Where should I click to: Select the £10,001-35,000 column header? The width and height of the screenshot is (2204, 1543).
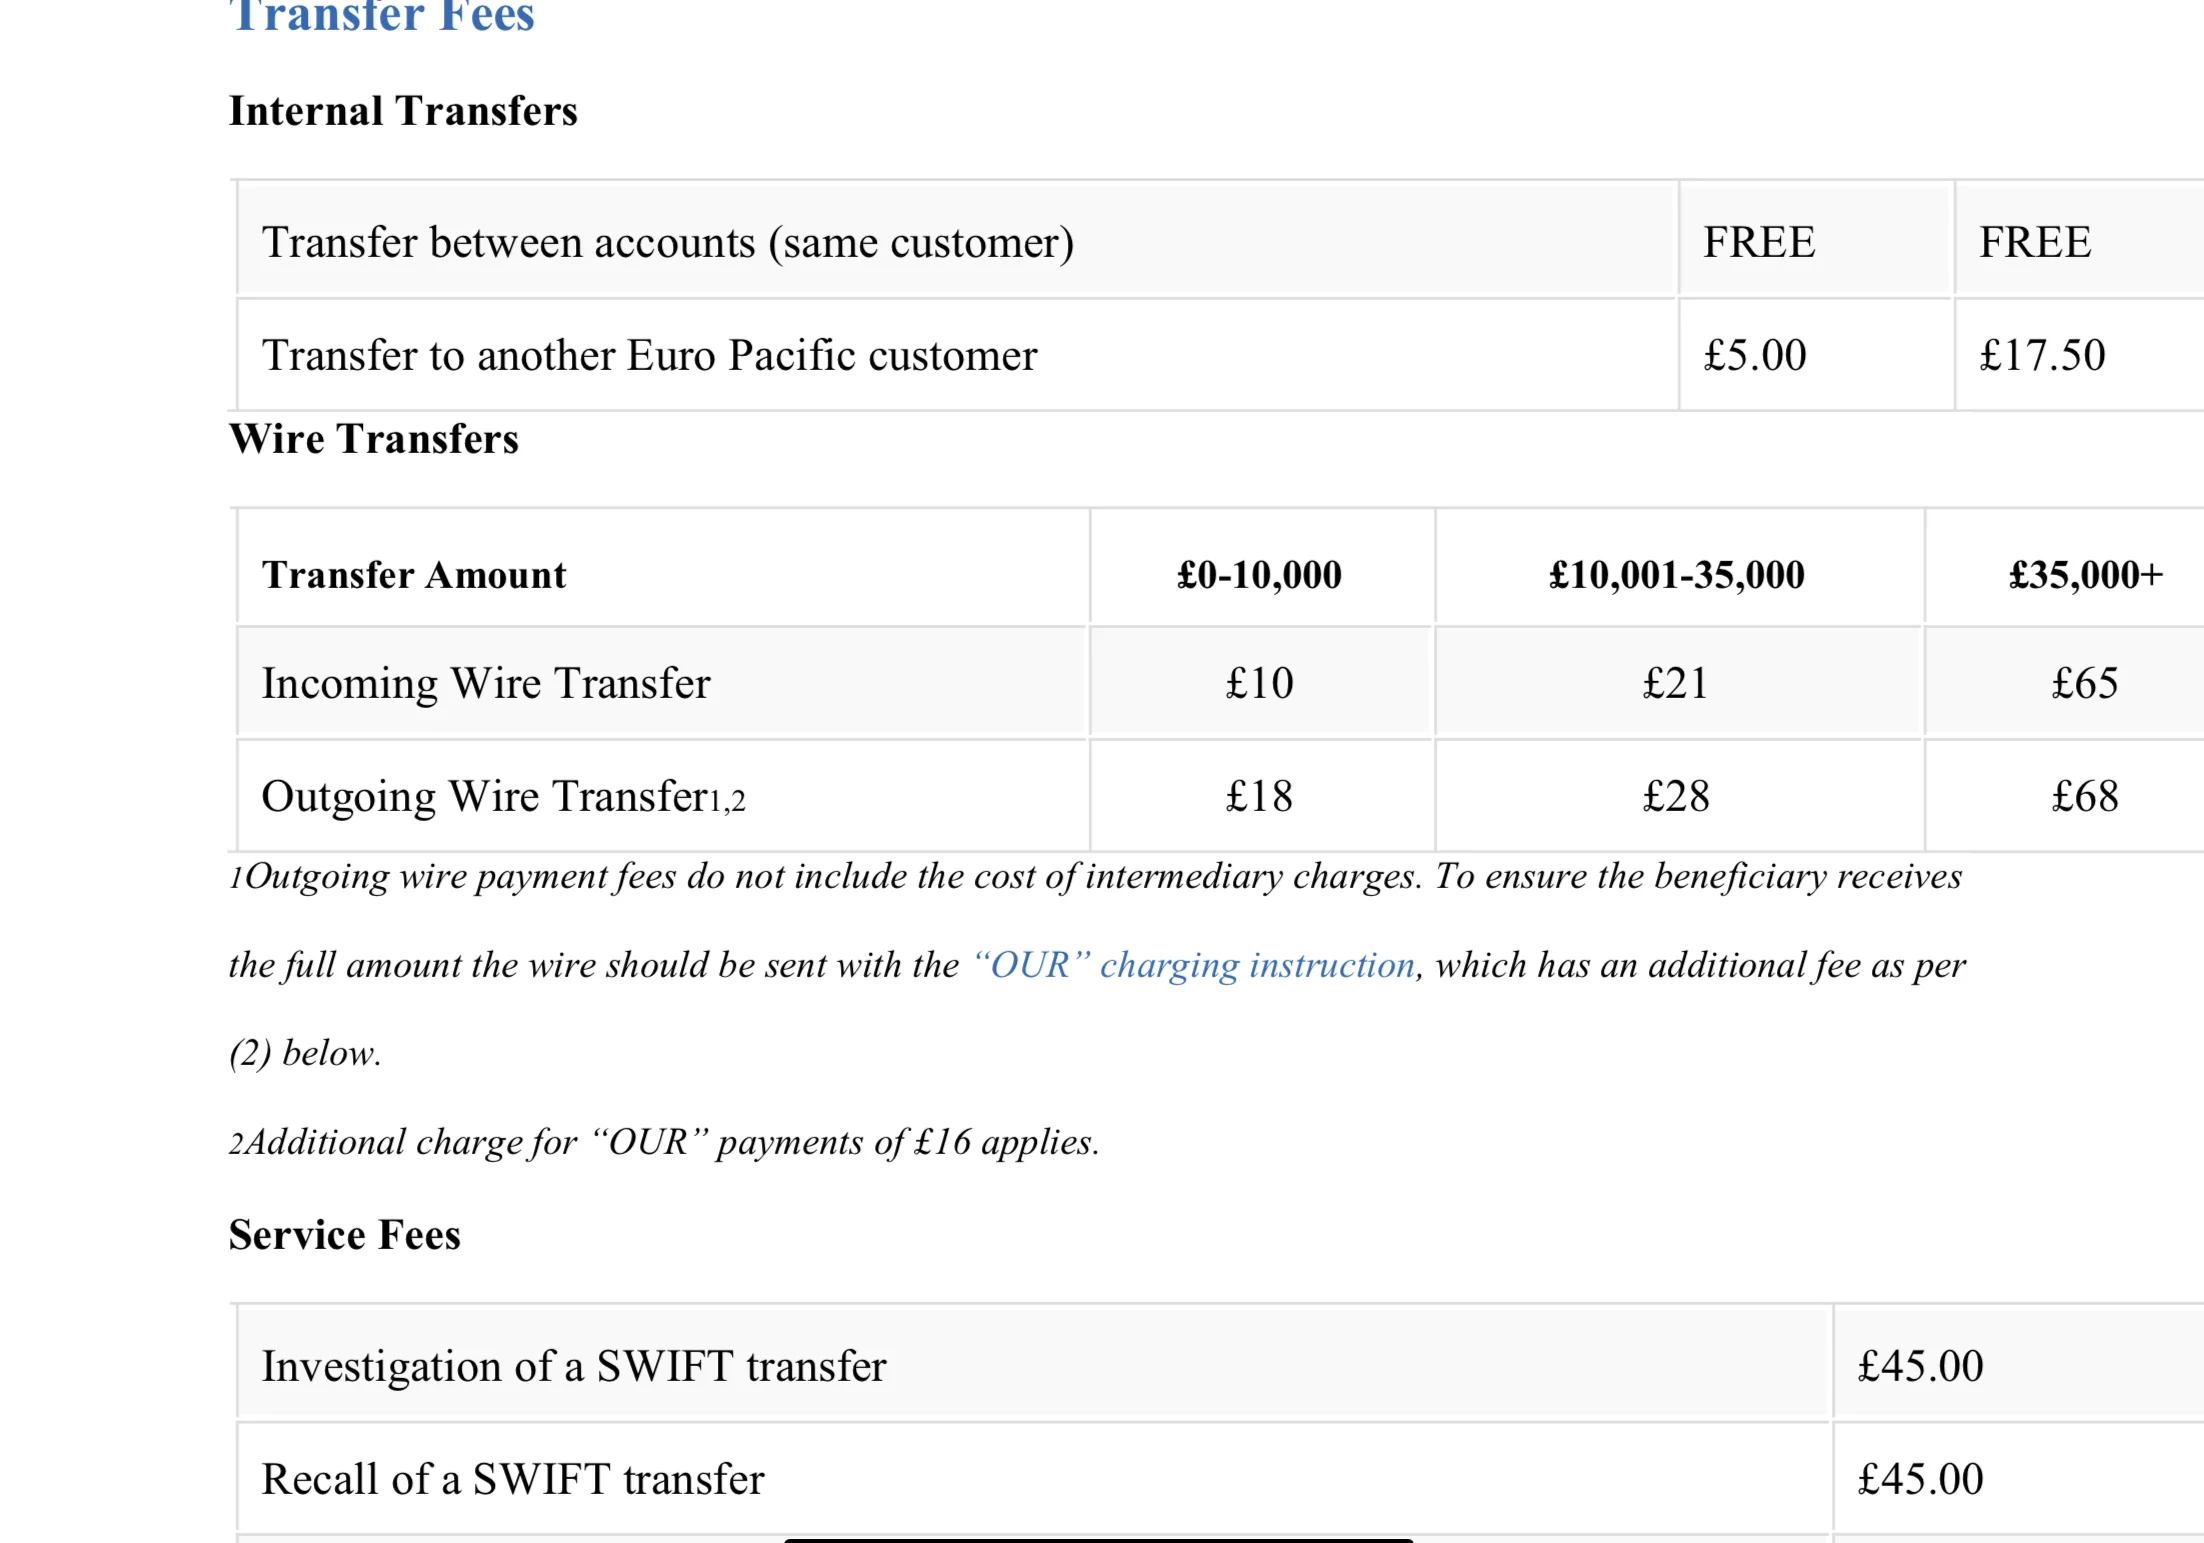[1677, 574]
